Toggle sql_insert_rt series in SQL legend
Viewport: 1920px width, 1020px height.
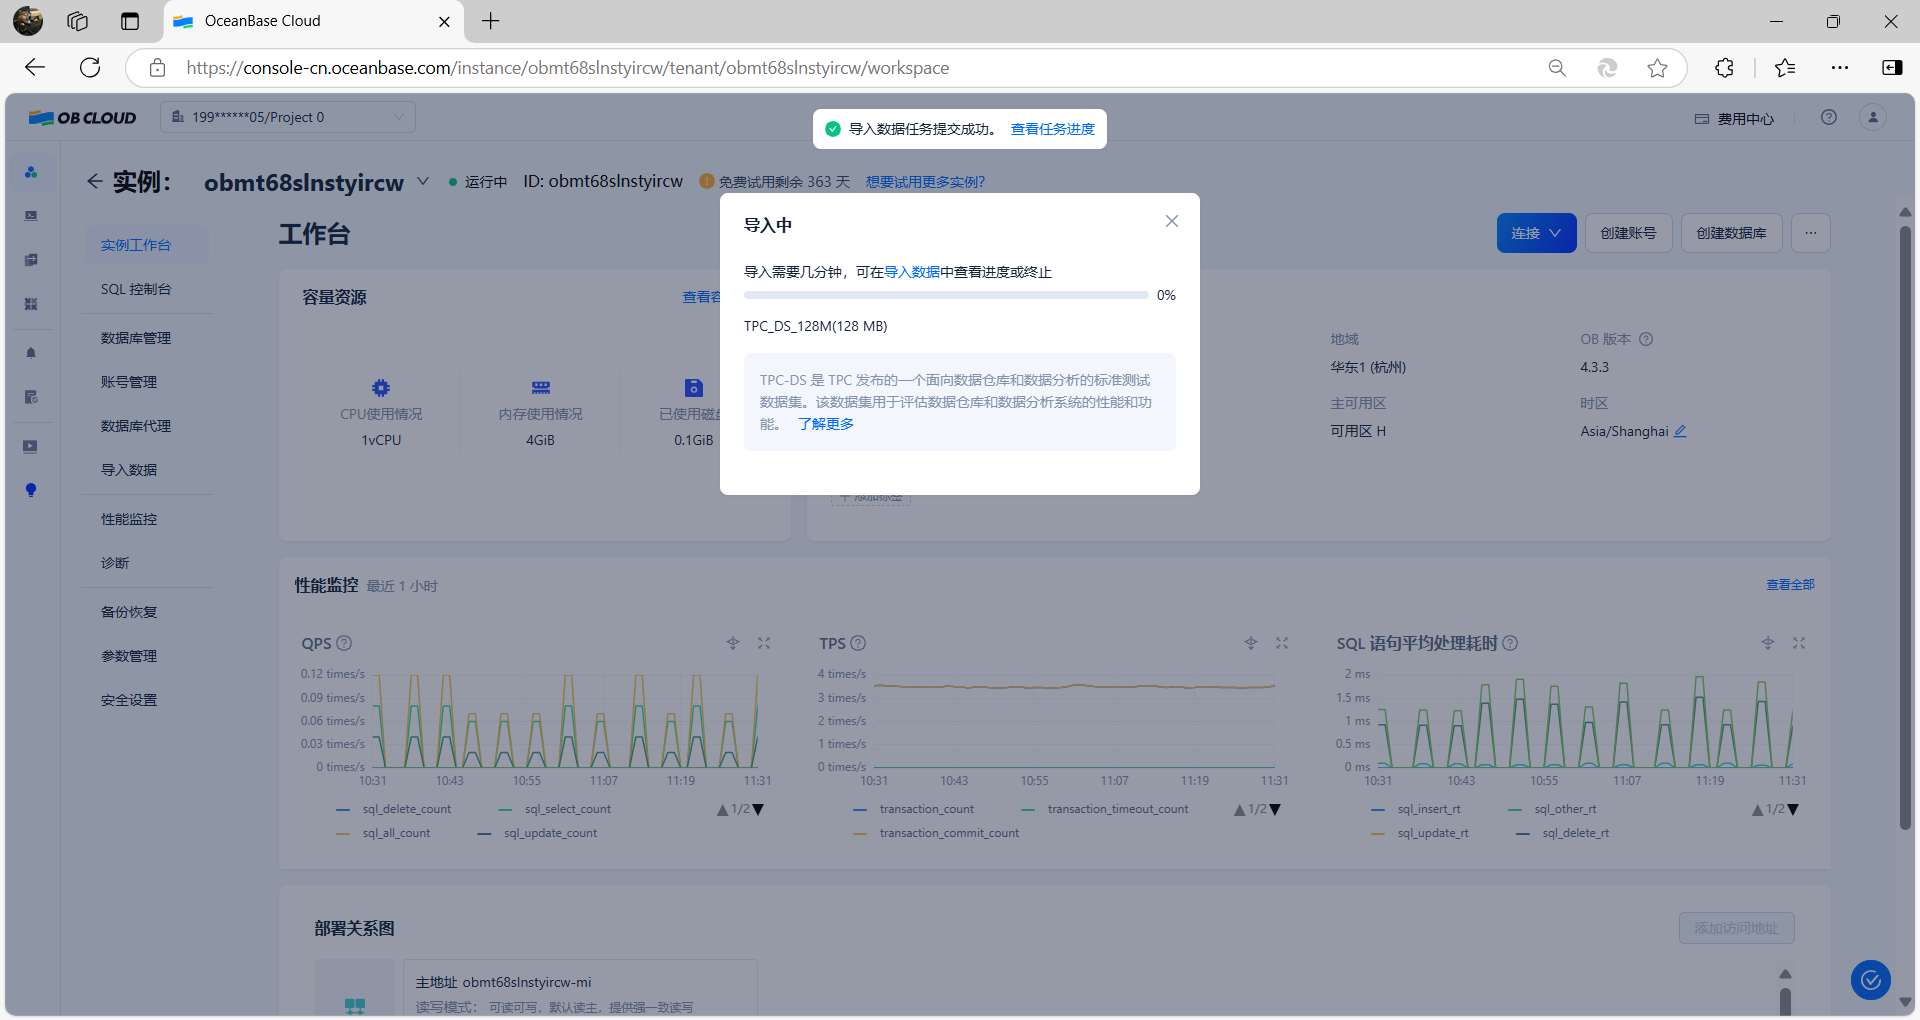point(1416,809)
